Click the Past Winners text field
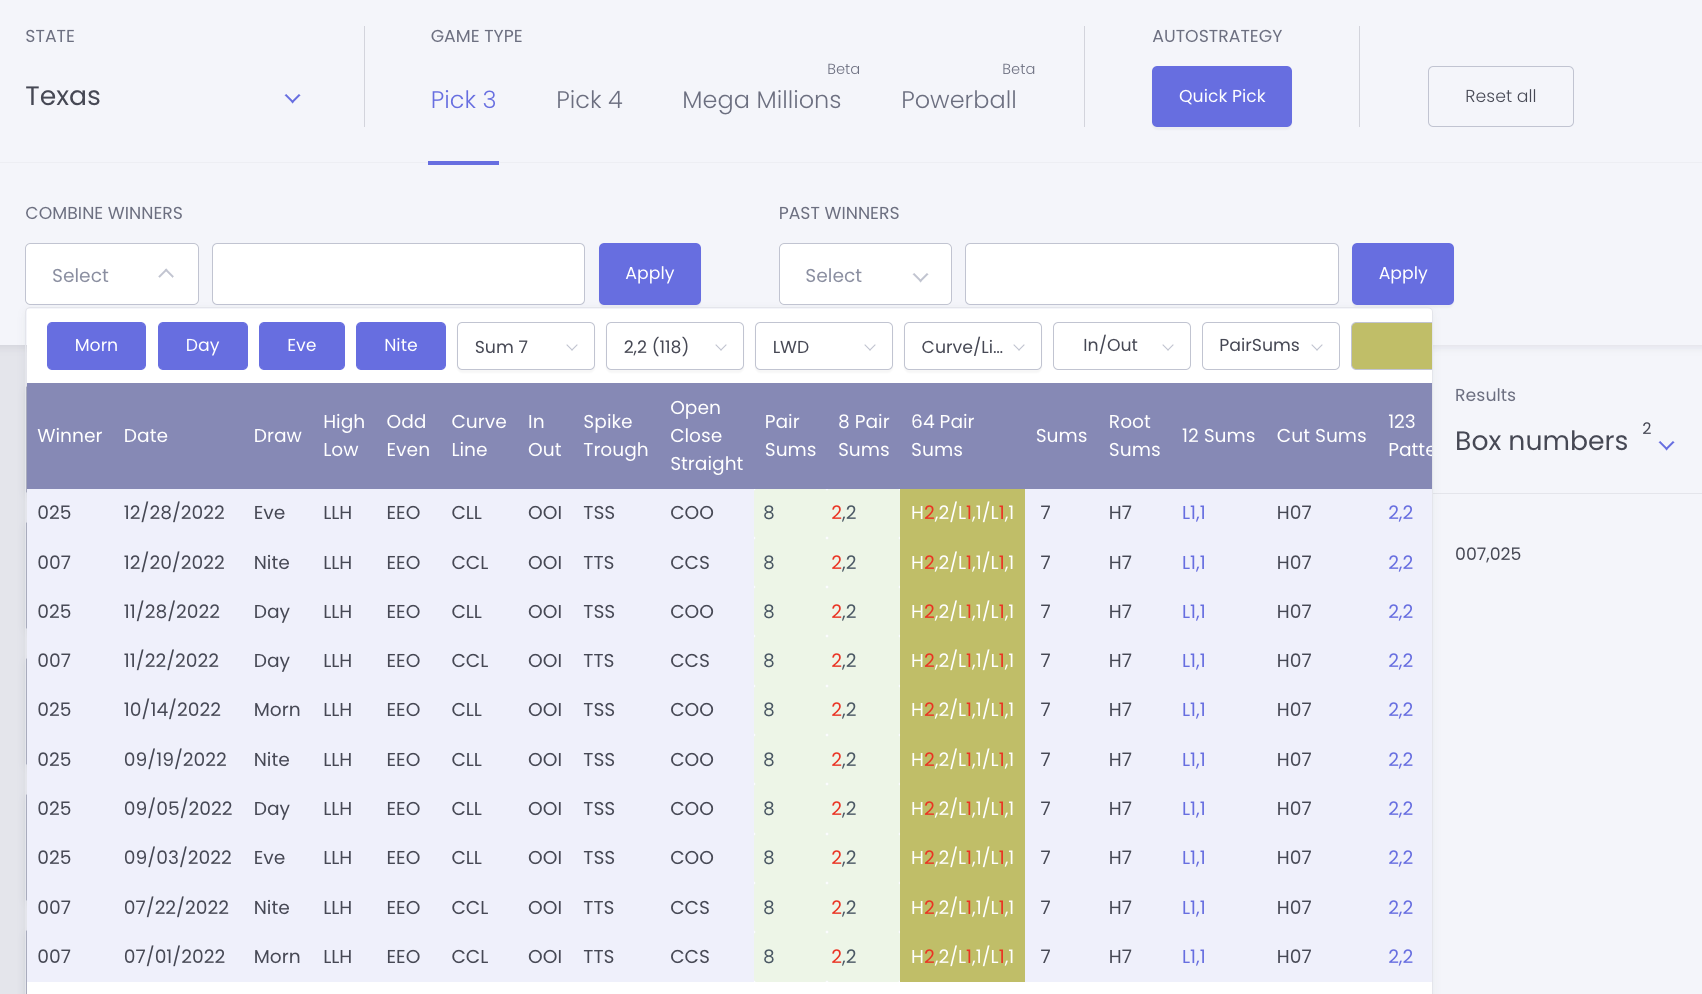This screenshot has width=1702, height=994. coord(1151,274)
